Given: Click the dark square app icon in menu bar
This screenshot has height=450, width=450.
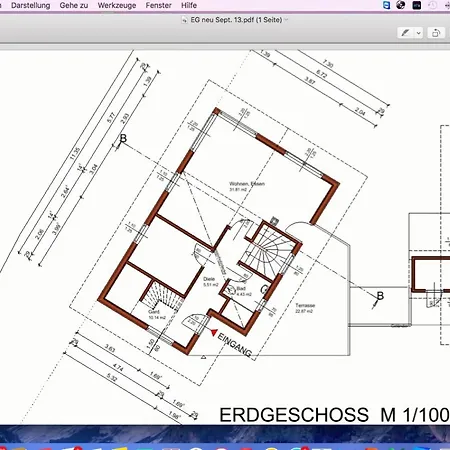Looking at the screenshot, I should [417, 5].
